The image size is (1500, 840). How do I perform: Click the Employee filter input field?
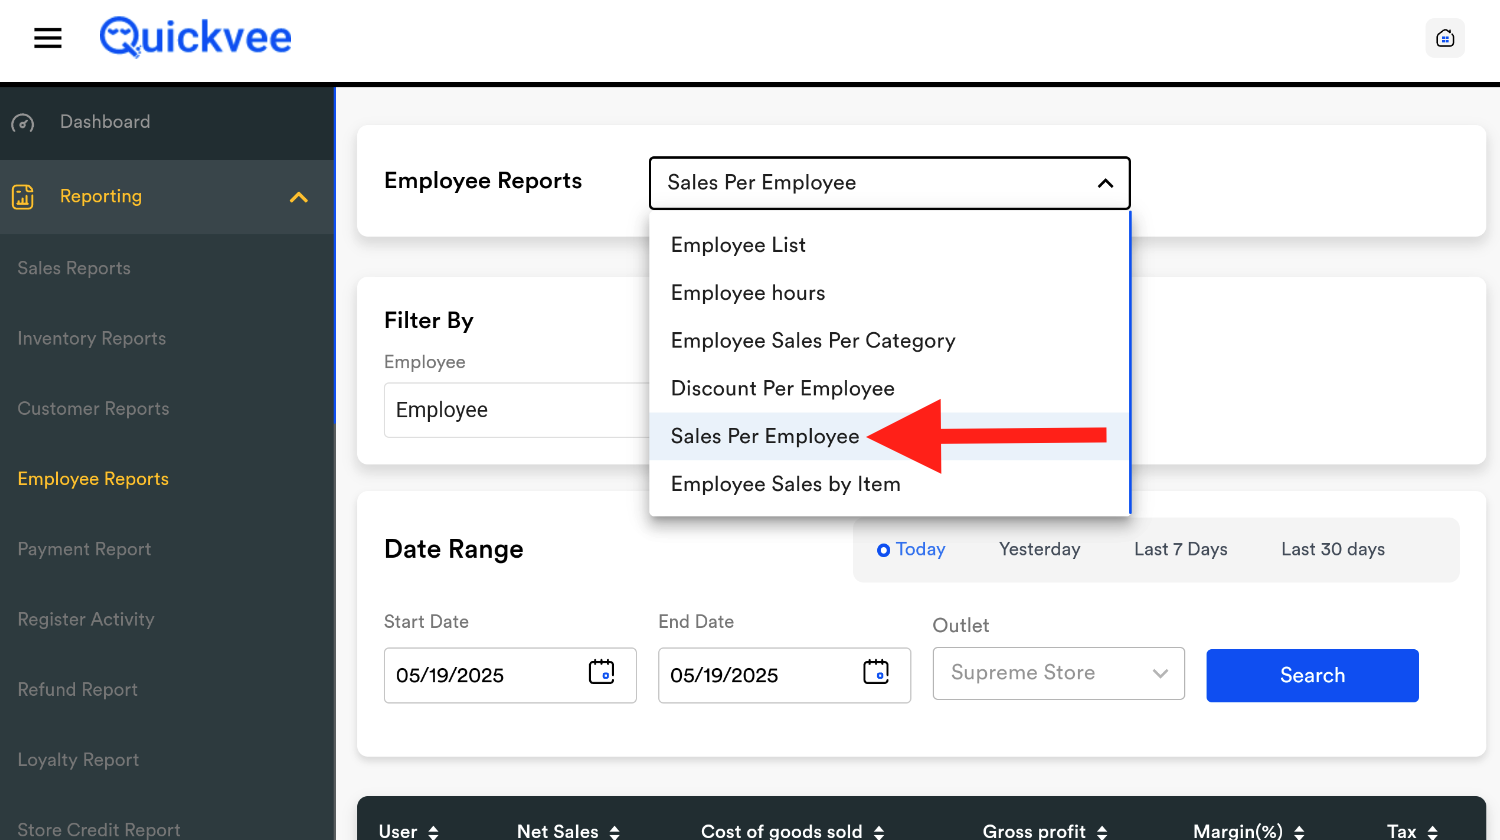tap(515, 410)
